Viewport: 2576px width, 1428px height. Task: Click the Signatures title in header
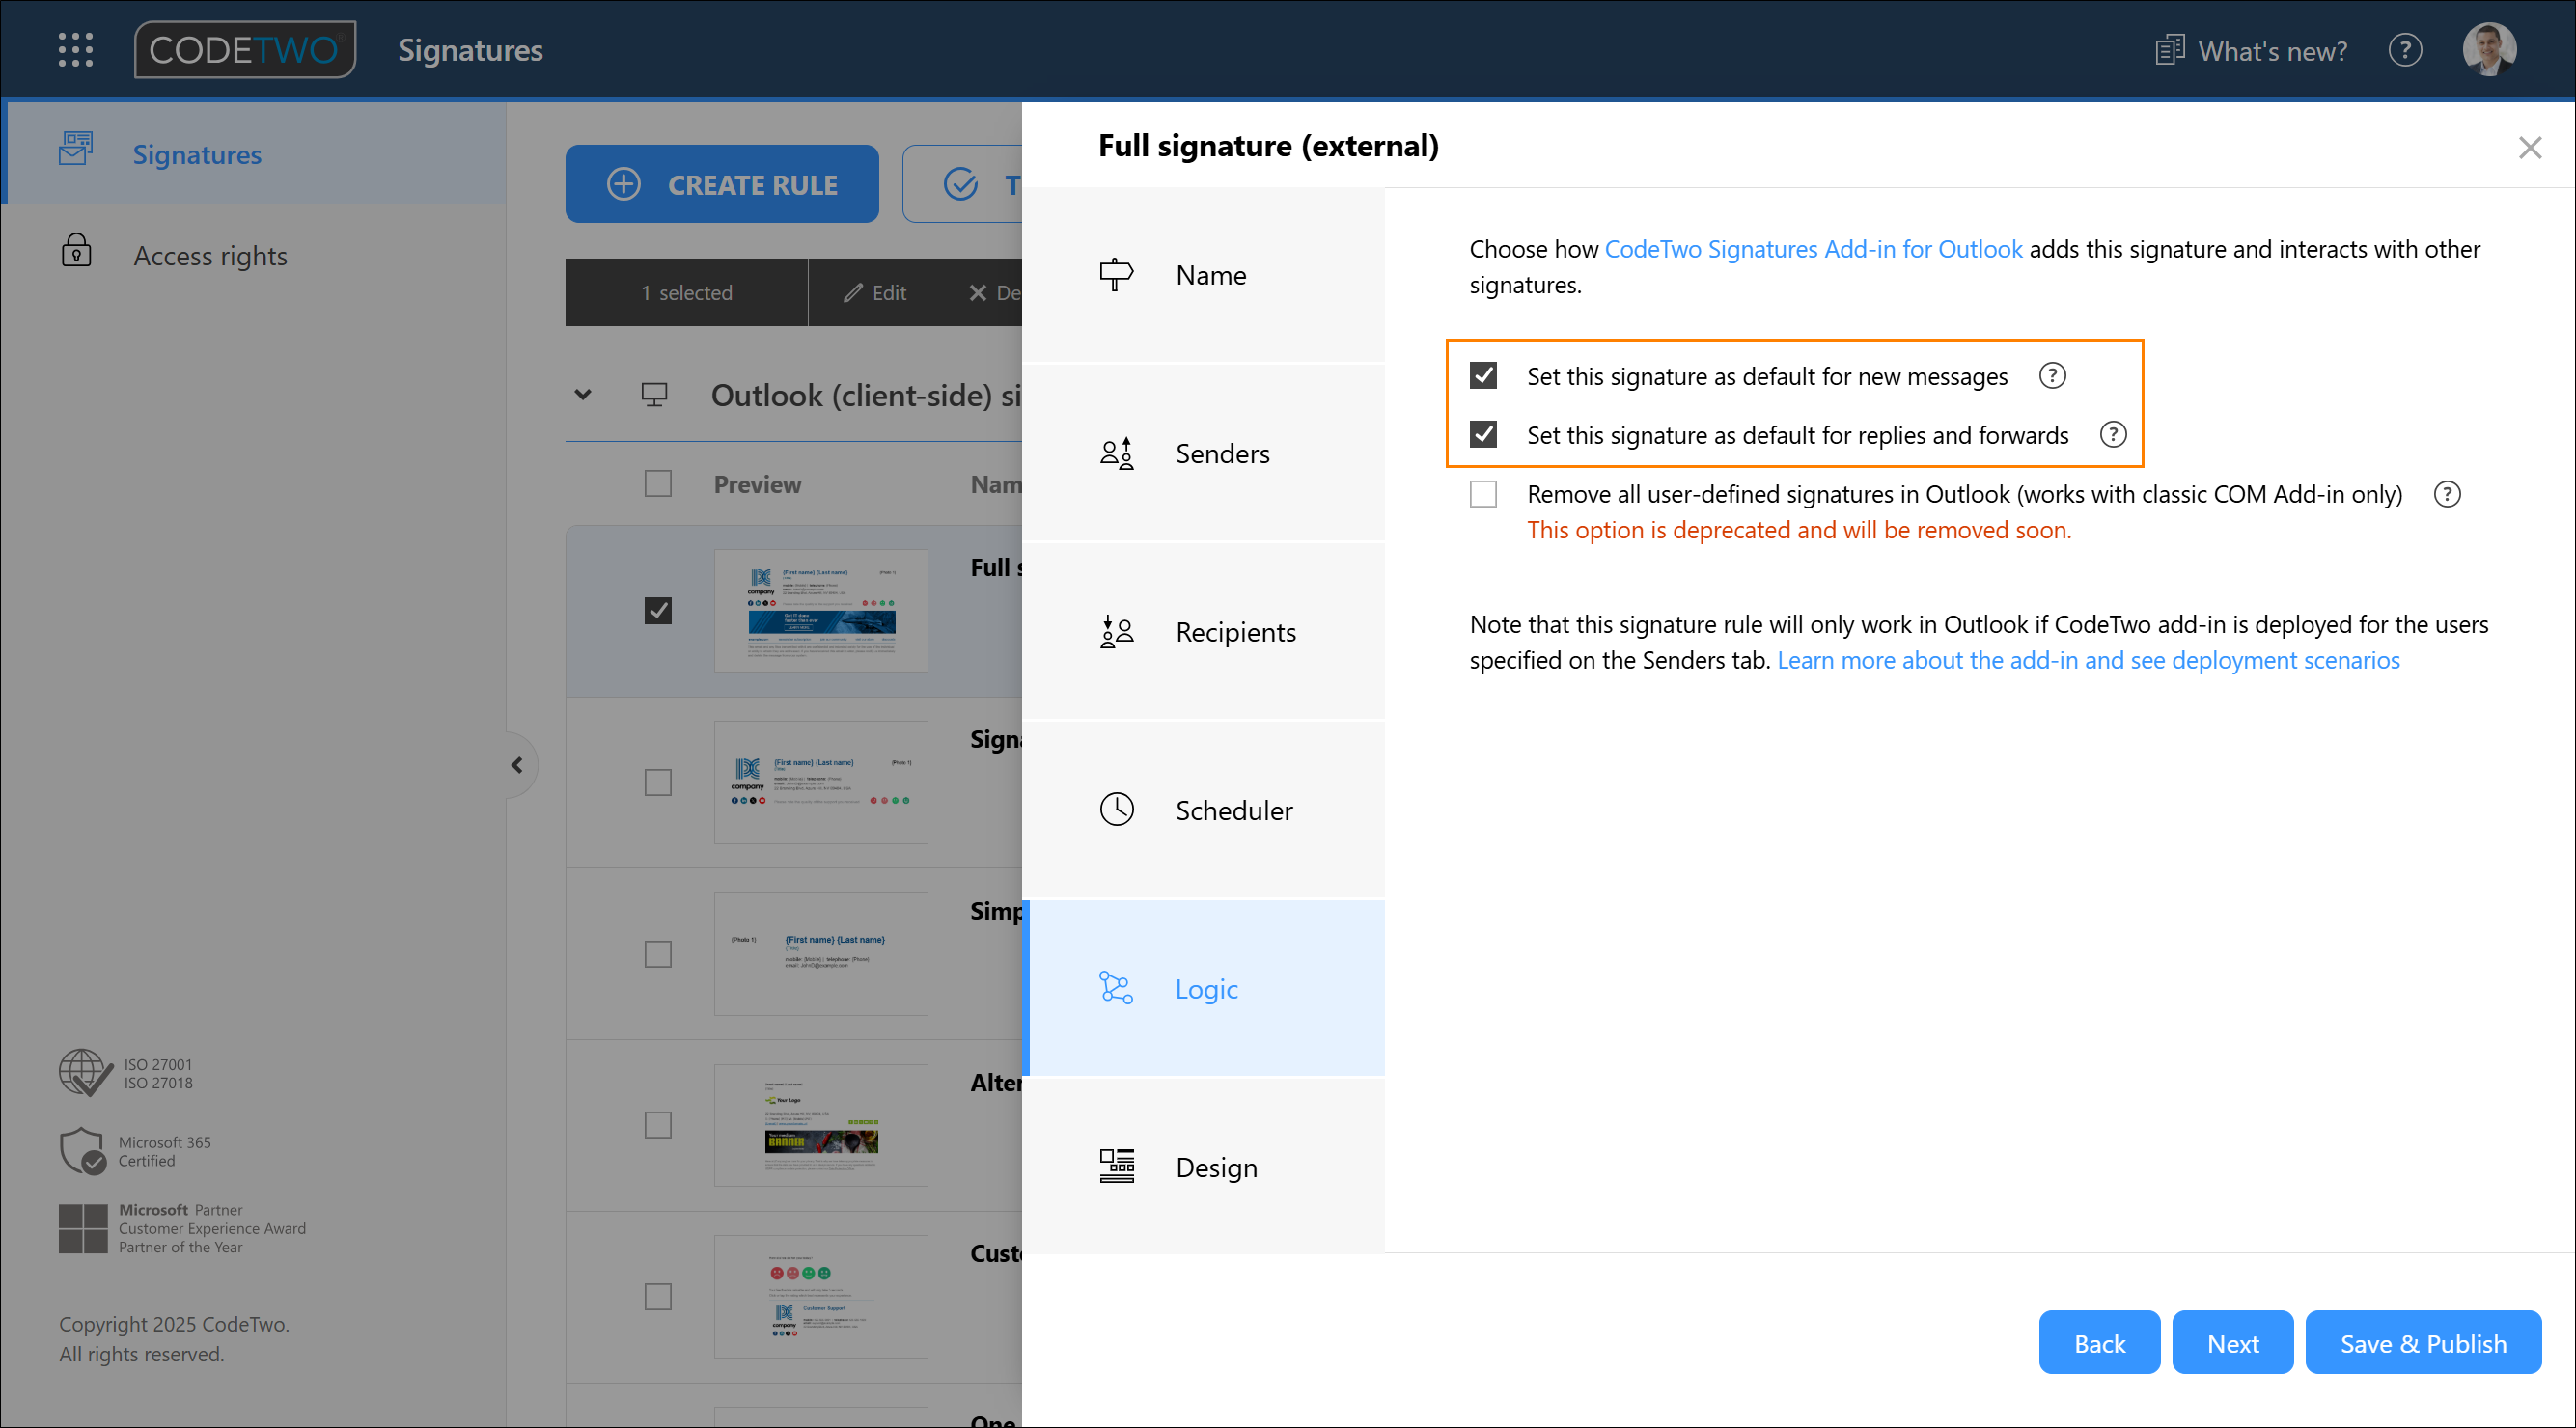(x=470, y=50)
